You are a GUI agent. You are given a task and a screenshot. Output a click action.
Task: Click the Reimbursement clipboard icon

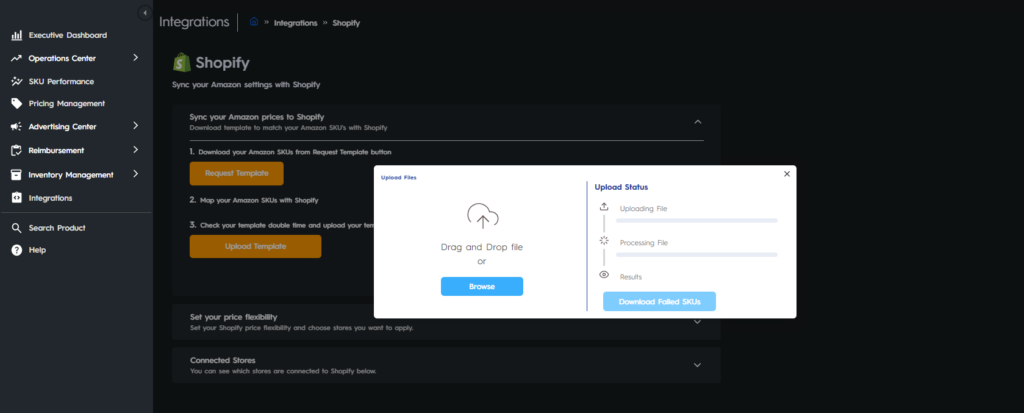(16, 150)
